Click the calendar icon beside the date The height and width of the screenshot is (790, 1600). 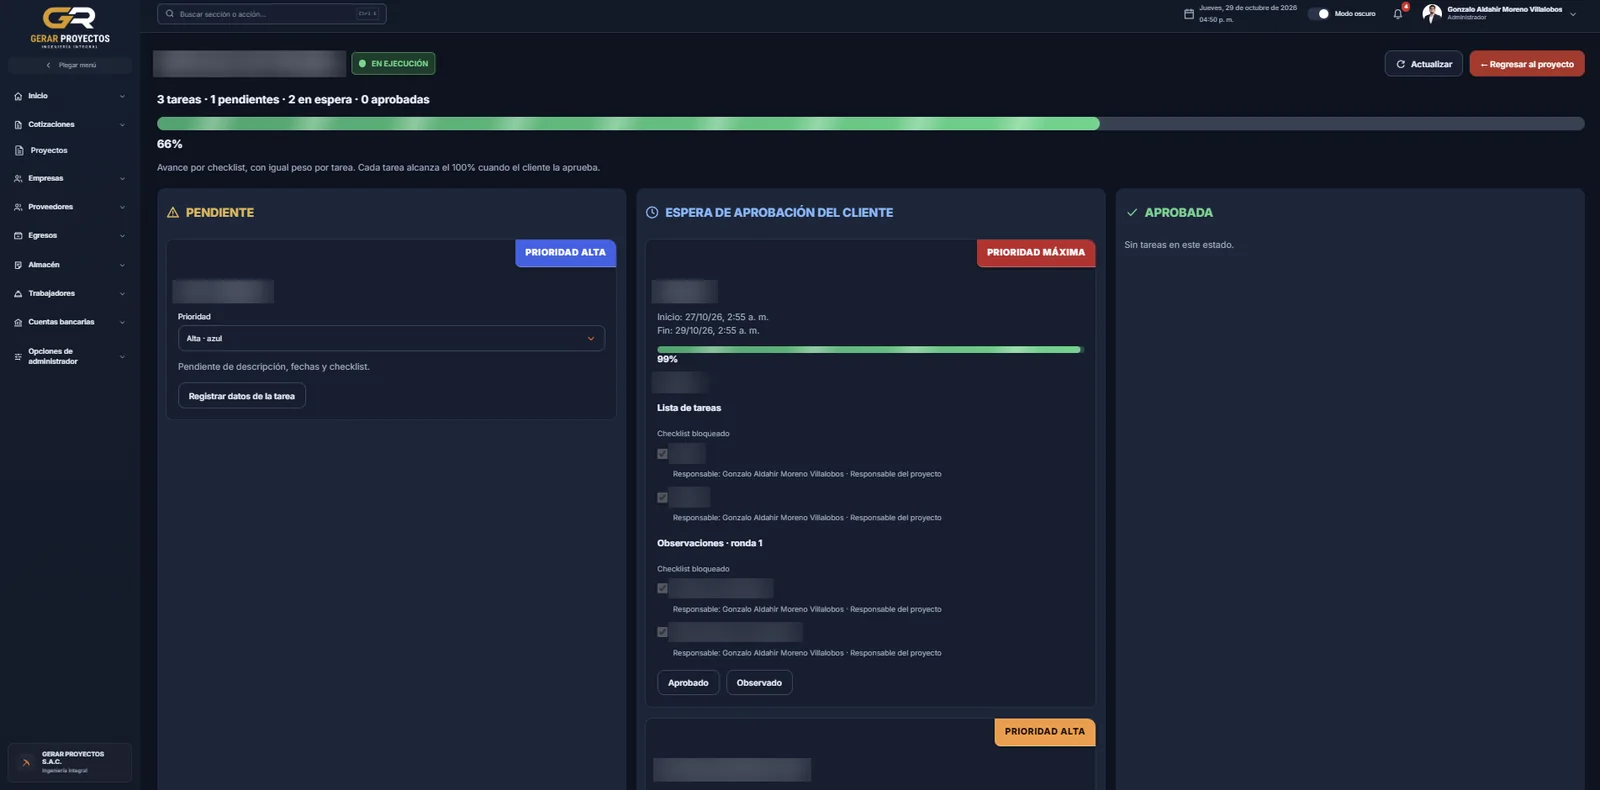pyautogui.click(x=1189, y=14)
